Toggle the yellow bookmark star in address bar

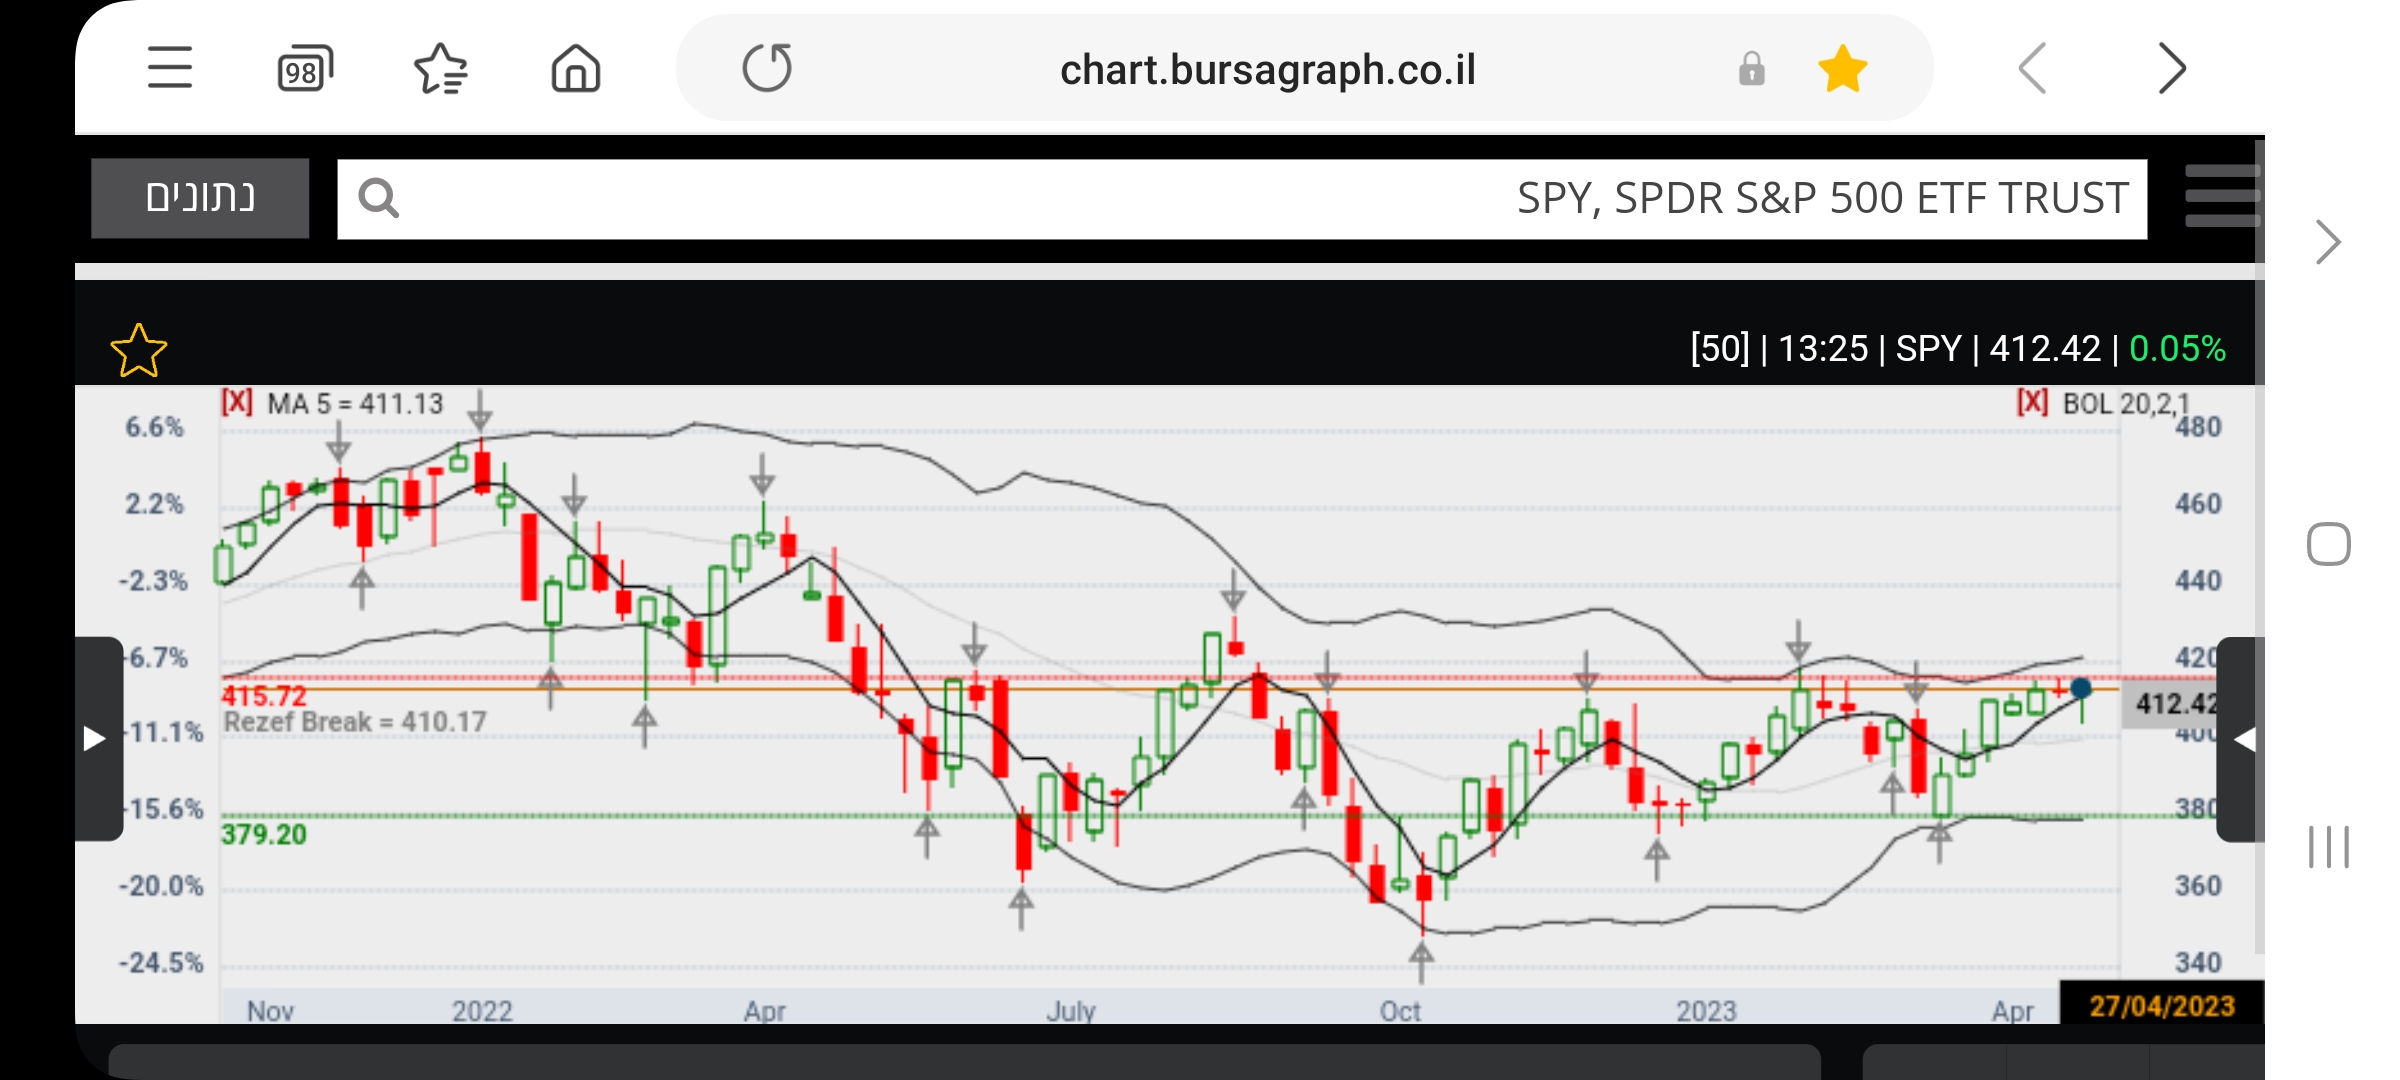1842,69
